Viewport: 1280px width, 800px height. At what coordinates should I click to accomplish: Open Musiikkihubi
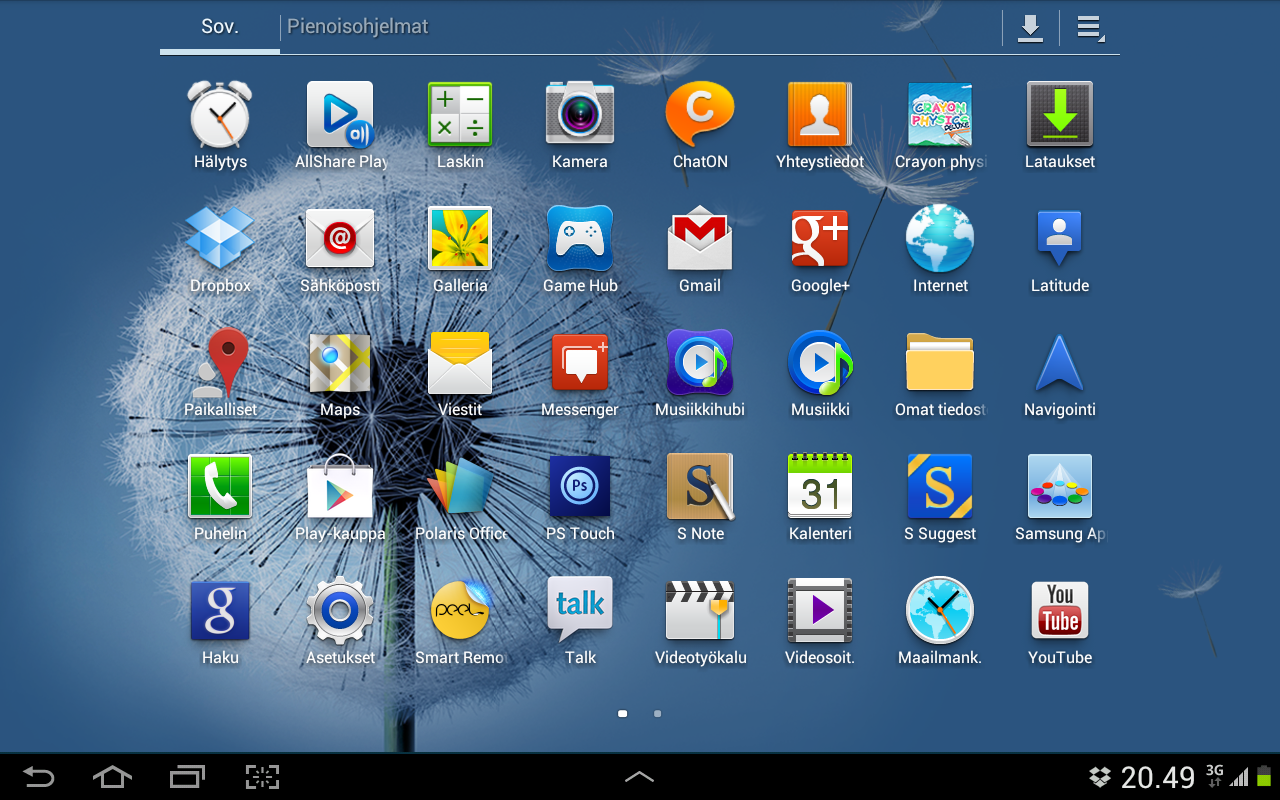(700, 374)
